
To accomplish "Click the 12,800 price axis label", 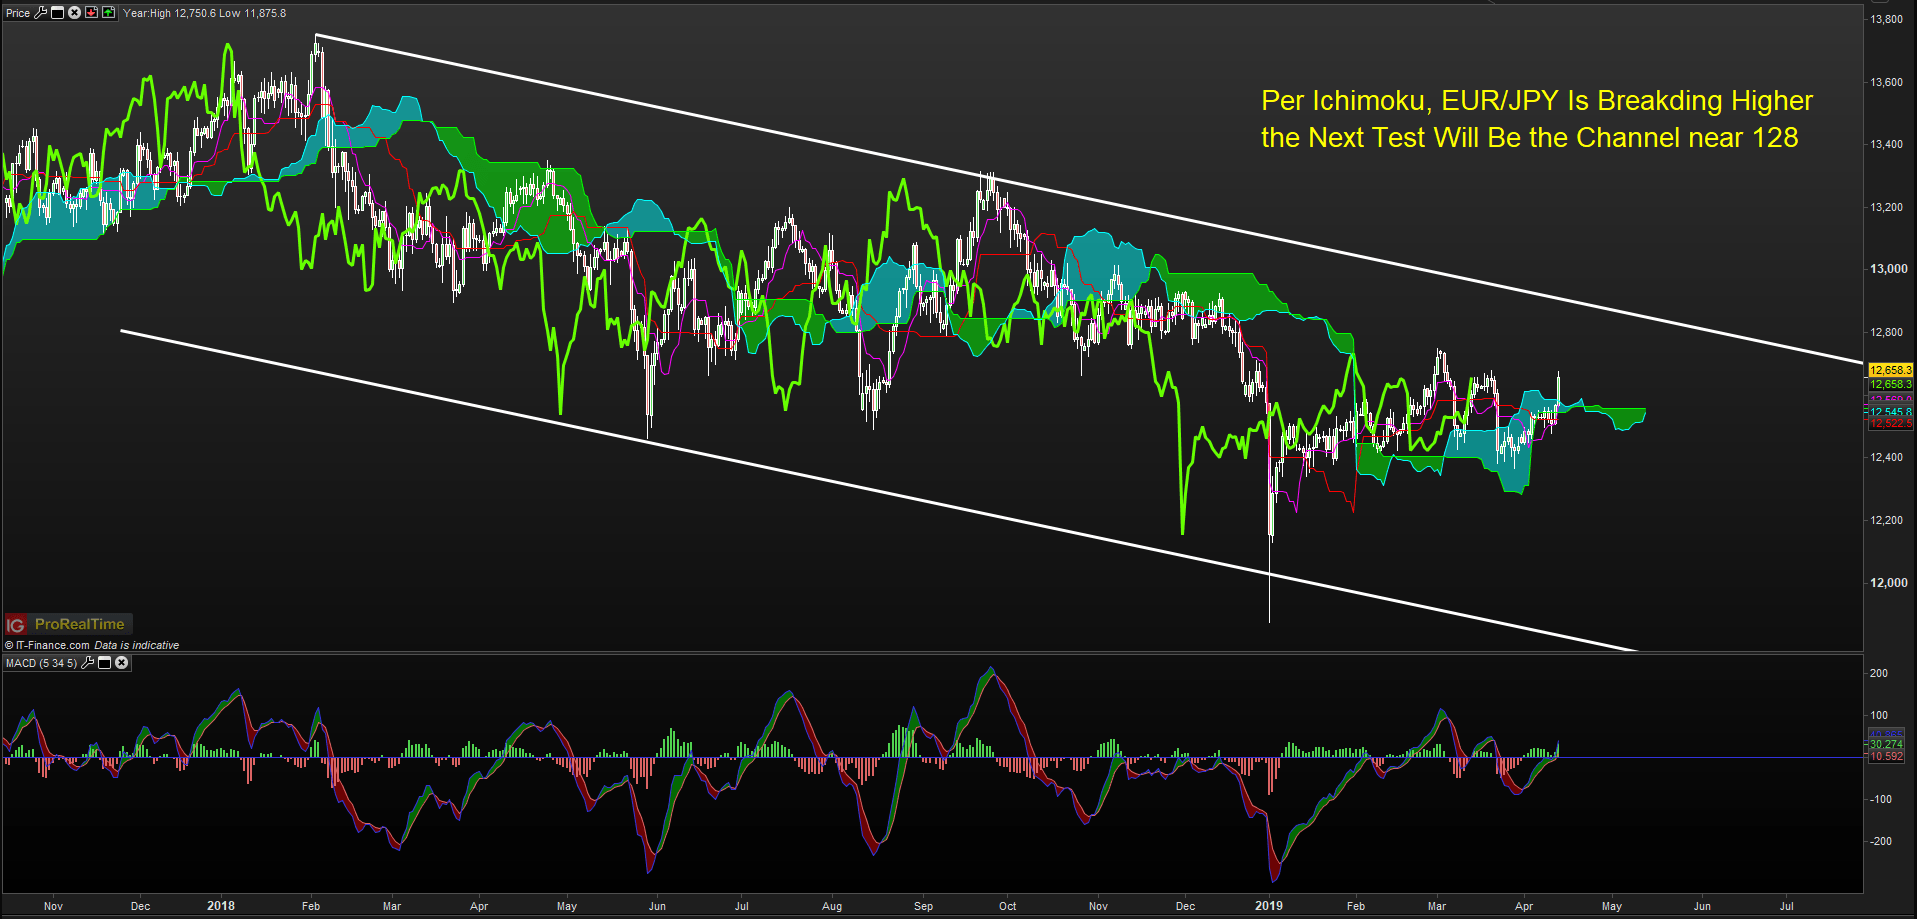I will (1887, 332).
